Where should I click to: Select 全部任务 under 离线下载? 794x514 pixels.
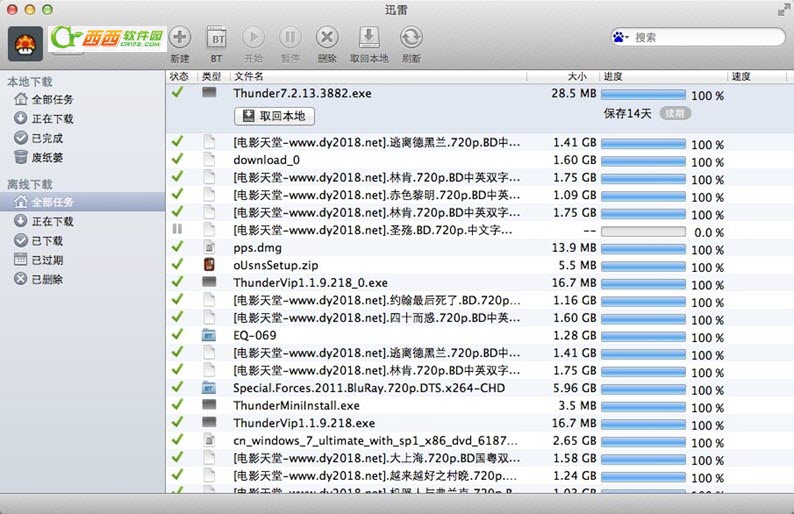[83, 202]
